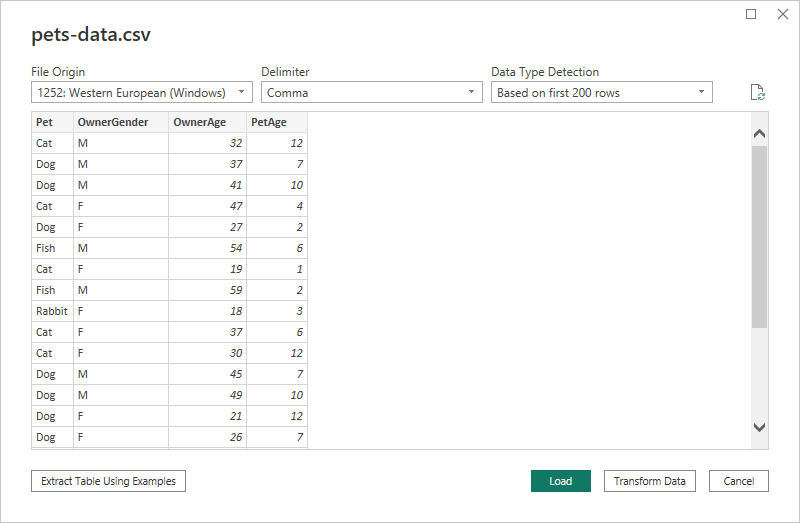Close the pets-data.csv dialog
This screenshot has width=800, height=523.
pos(783,14)
